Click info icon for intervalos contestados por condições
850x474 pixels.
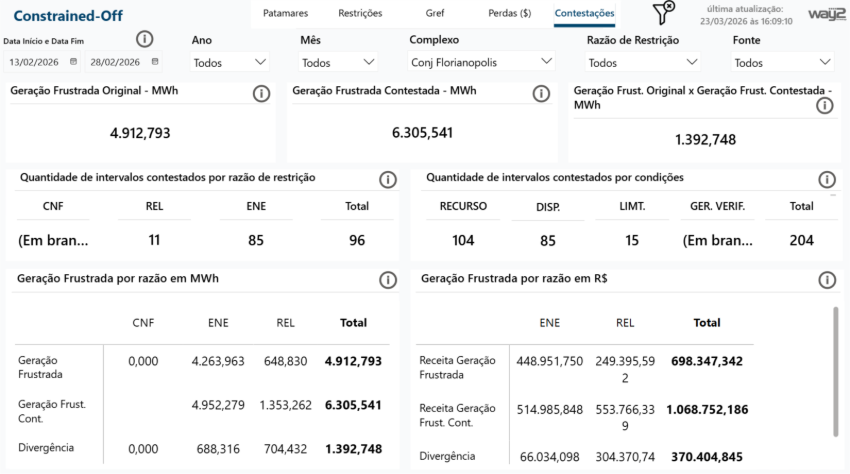pos(827,180)
